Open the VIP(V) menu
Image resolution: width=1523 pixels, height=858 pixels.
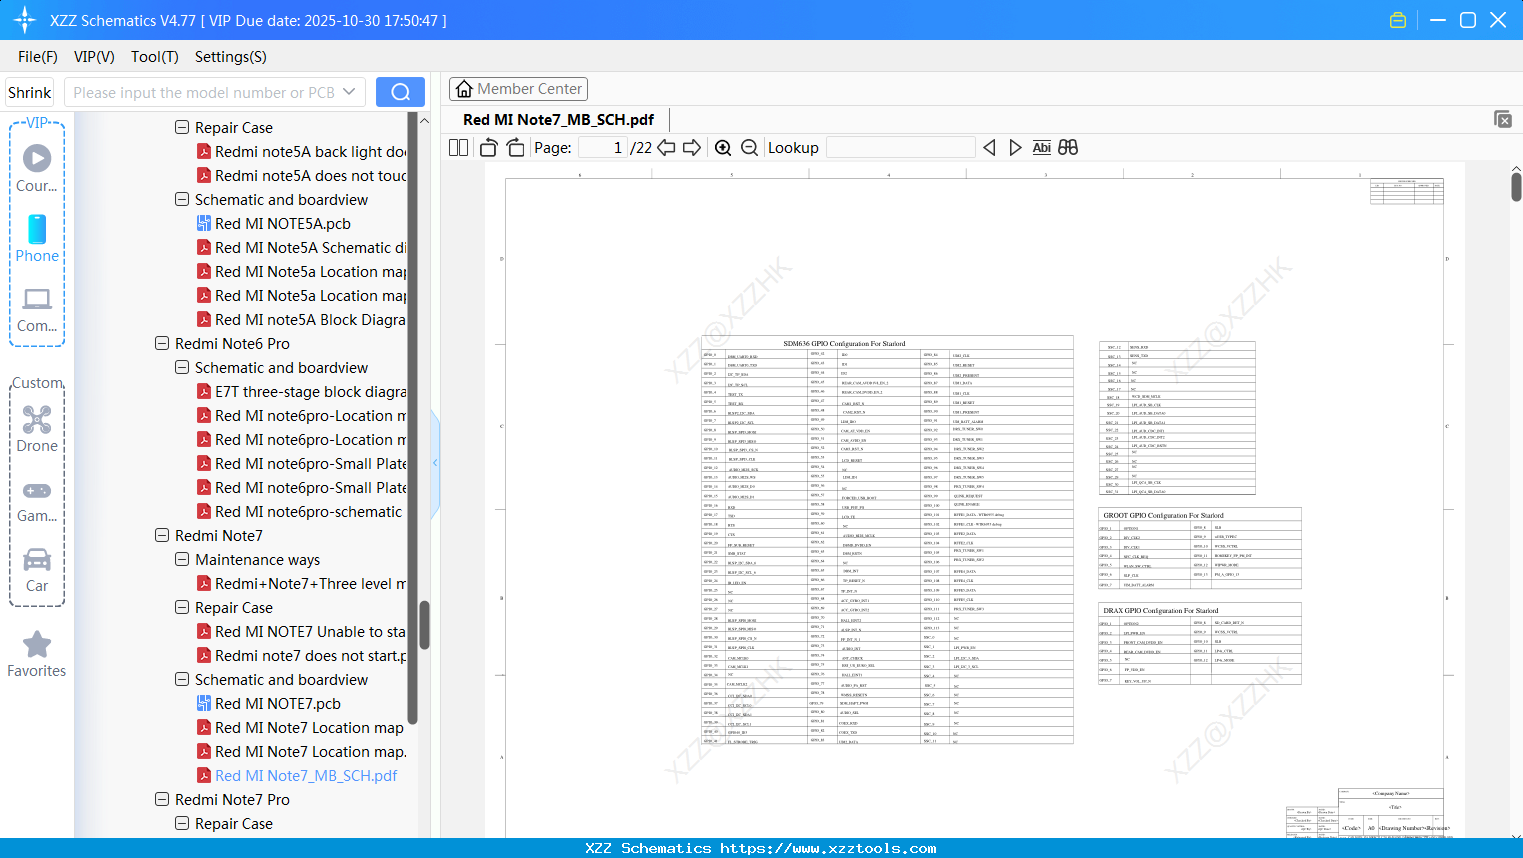coord(94,57)
